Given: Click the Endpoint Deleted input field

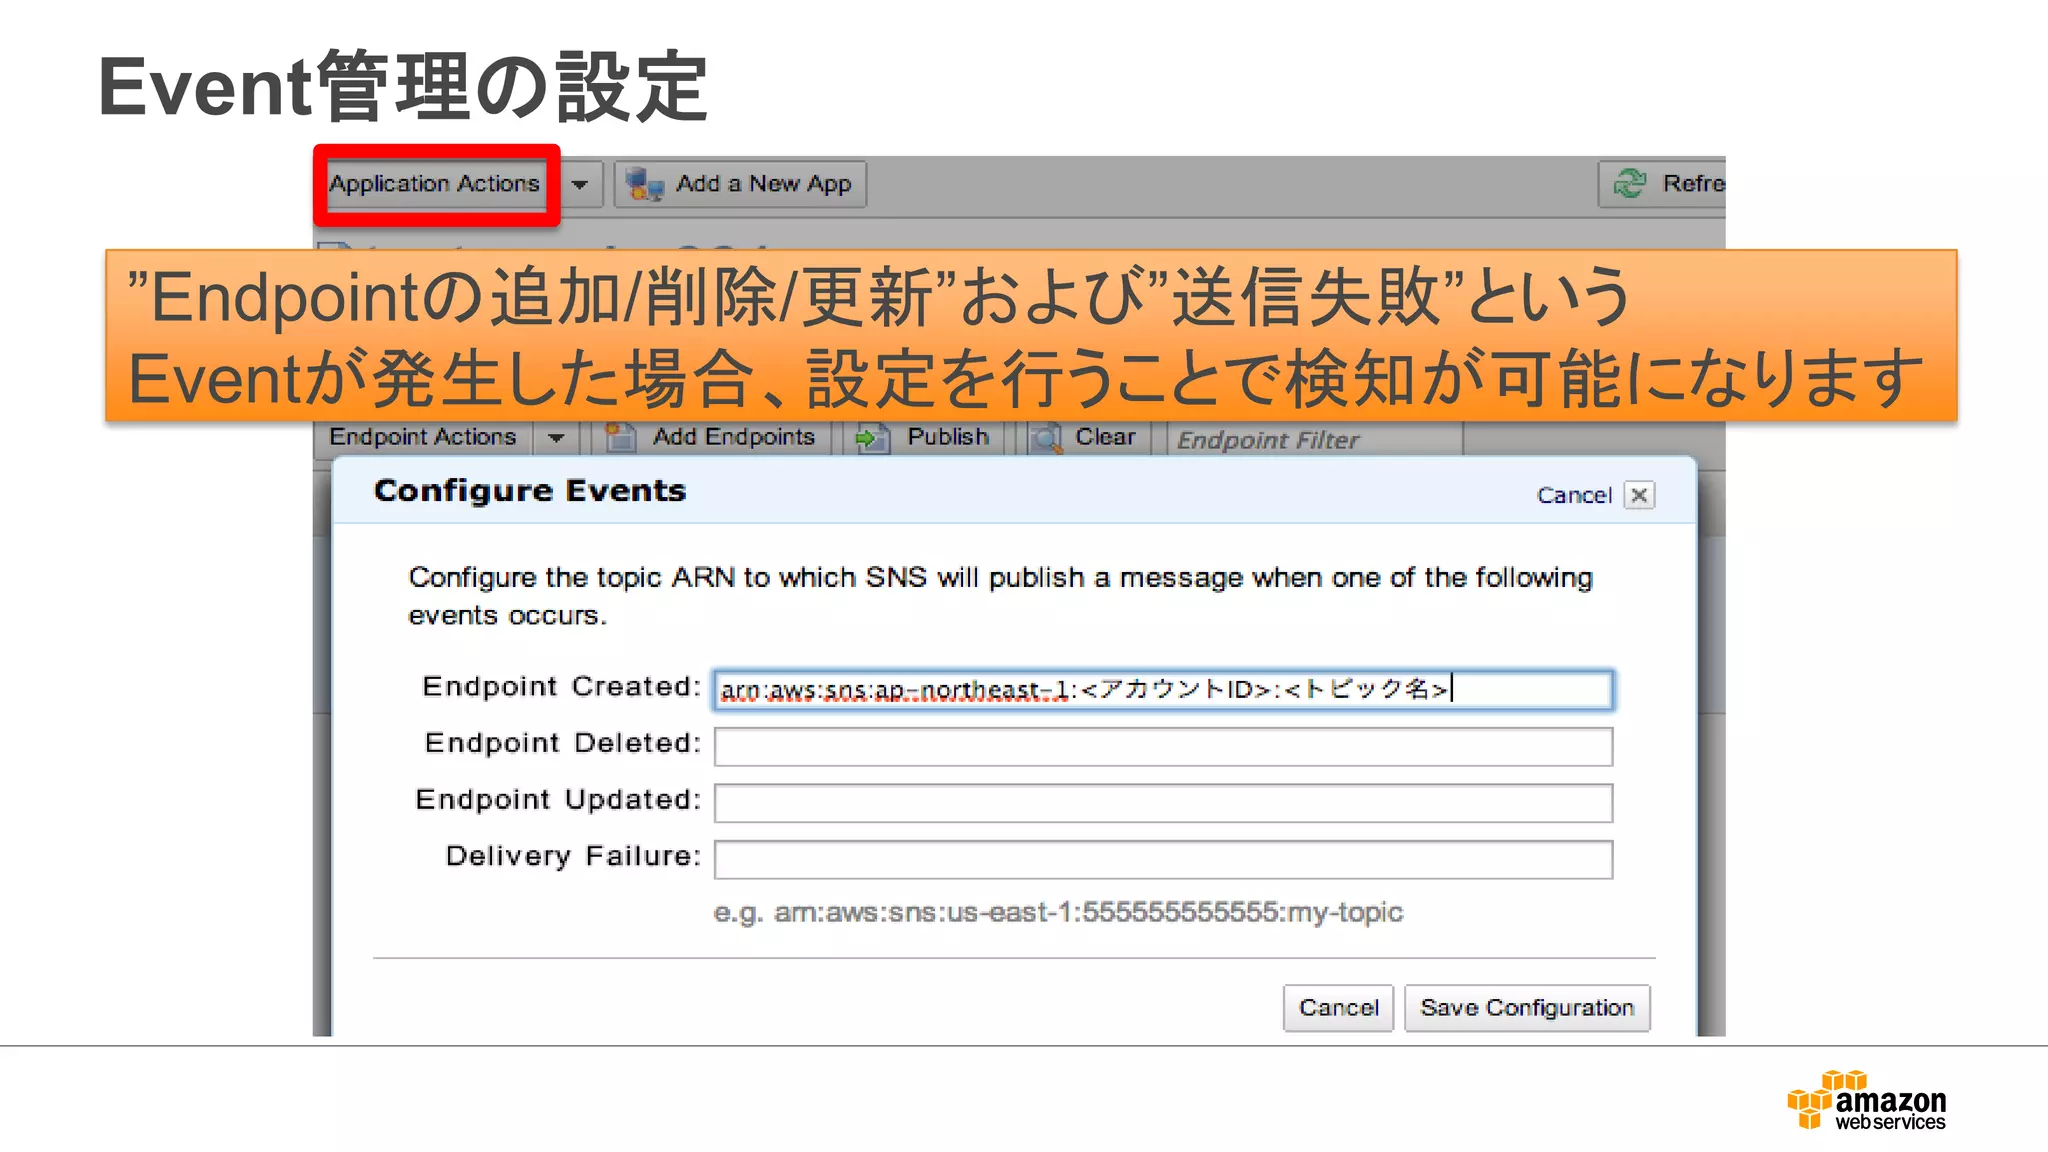Looking at the screenshot, I should 1163,747.
